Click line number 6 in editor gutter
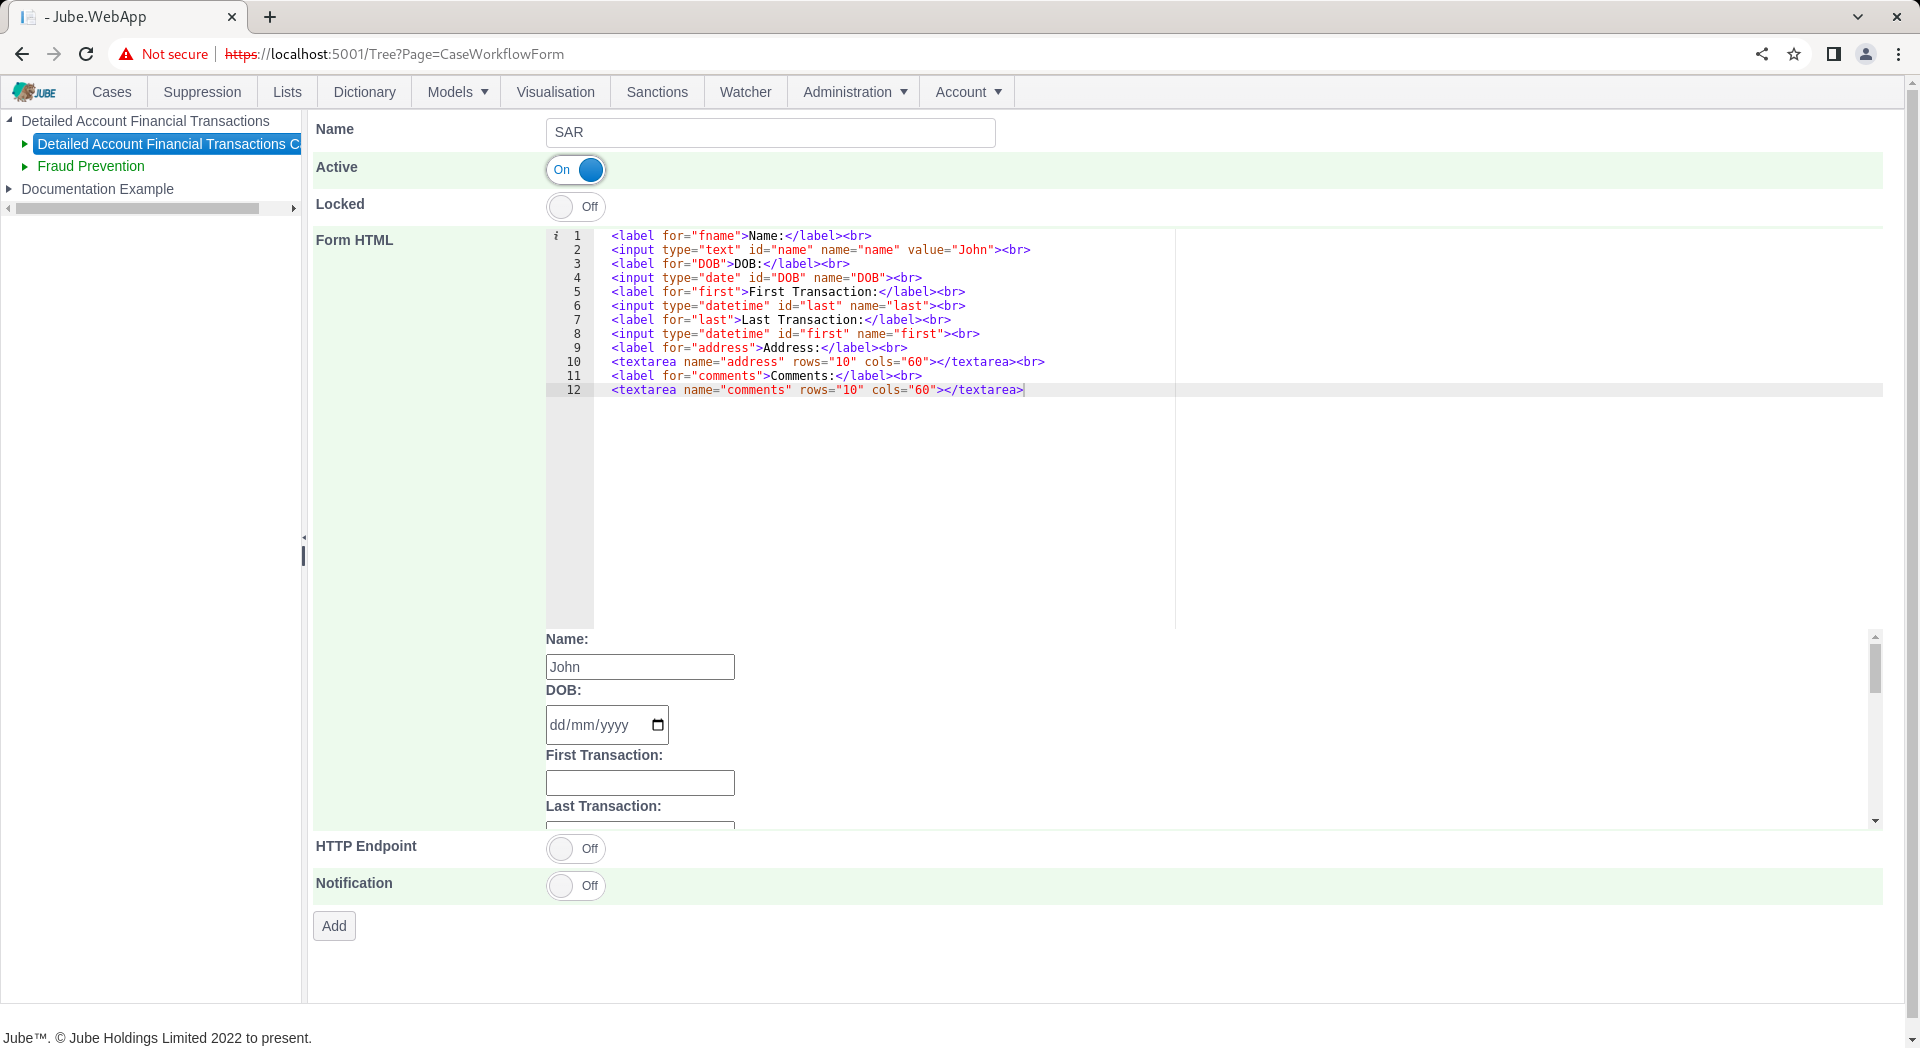This screenshot has width=1920, height=1048. tap(577, 306)
